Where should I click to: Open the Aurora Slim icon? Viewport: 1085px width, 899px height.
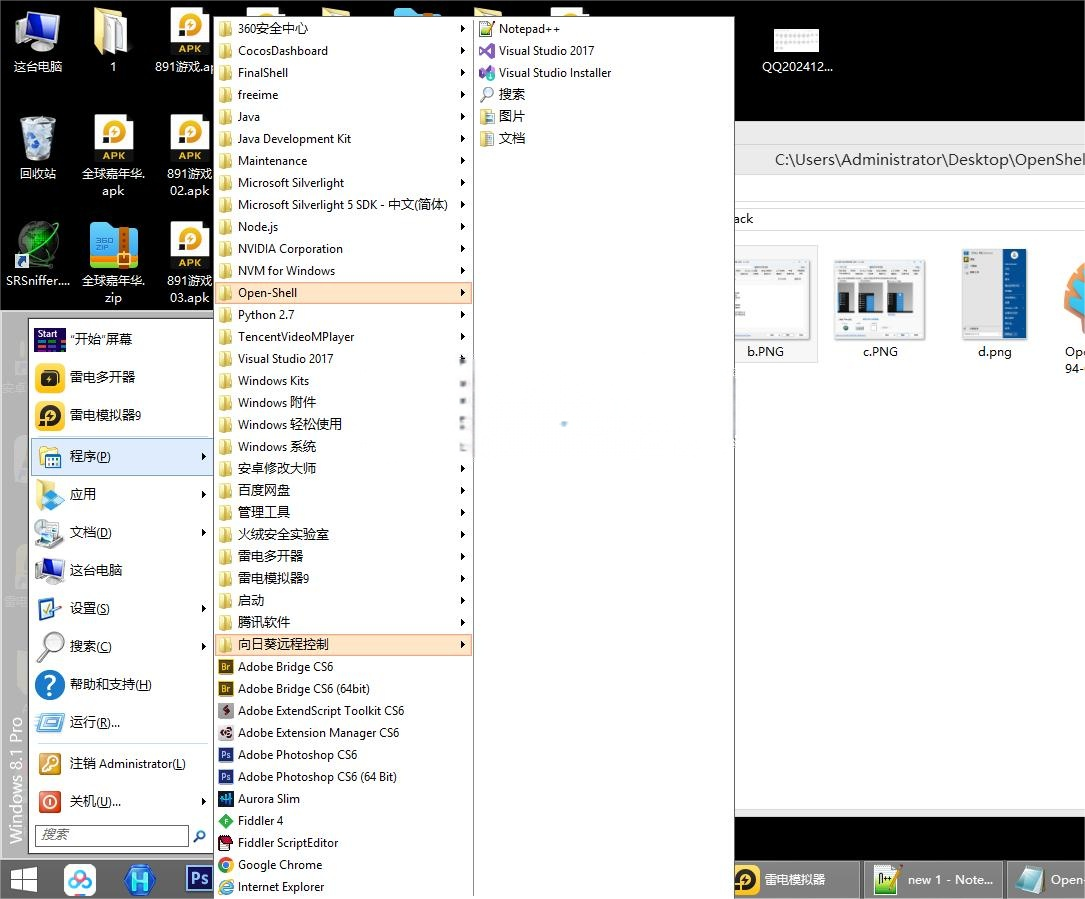[226, 799]
